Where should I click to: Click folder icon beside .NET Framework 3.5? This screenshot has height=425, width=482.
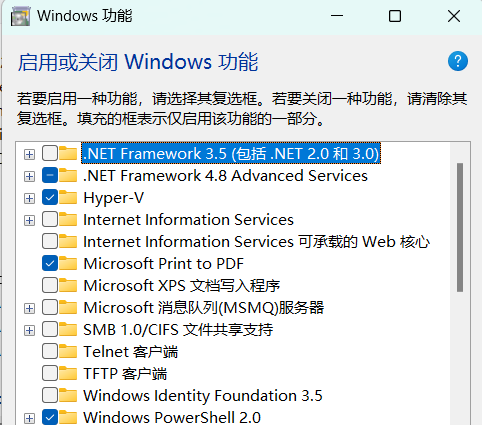[68, 153]
